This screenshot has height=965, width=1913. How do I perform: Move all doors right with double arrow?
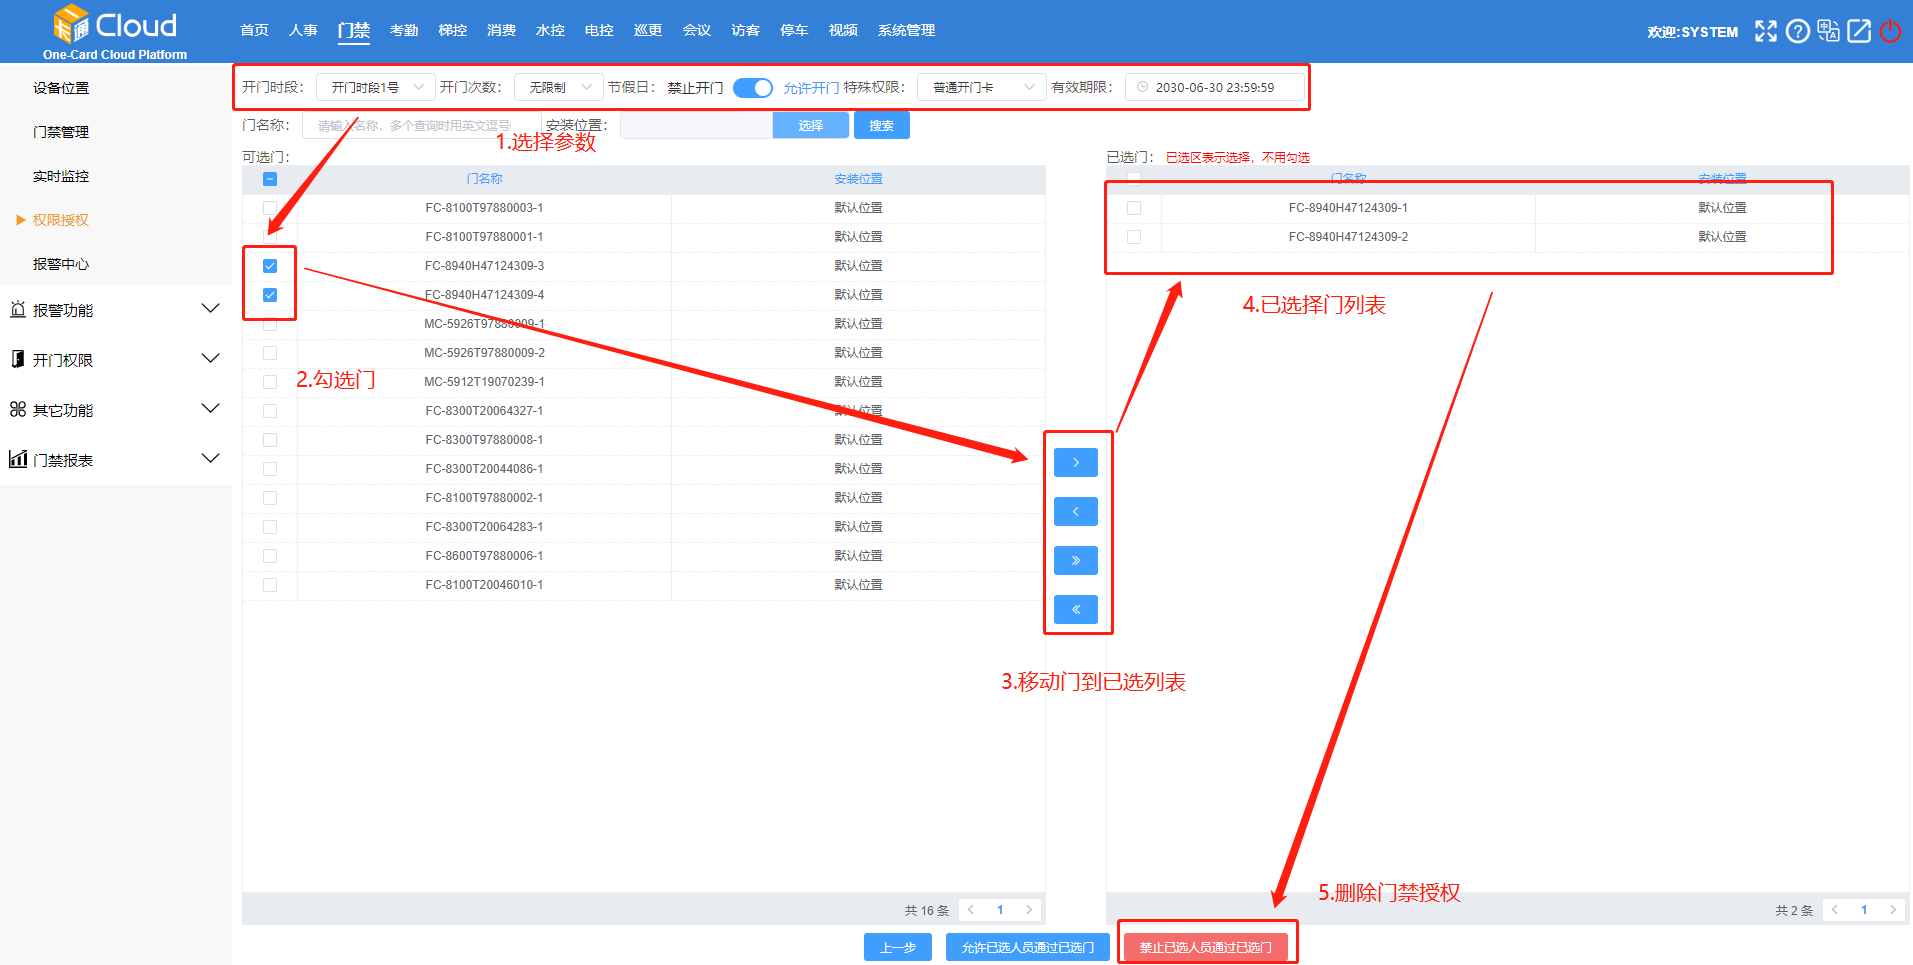coord(1075,561)
